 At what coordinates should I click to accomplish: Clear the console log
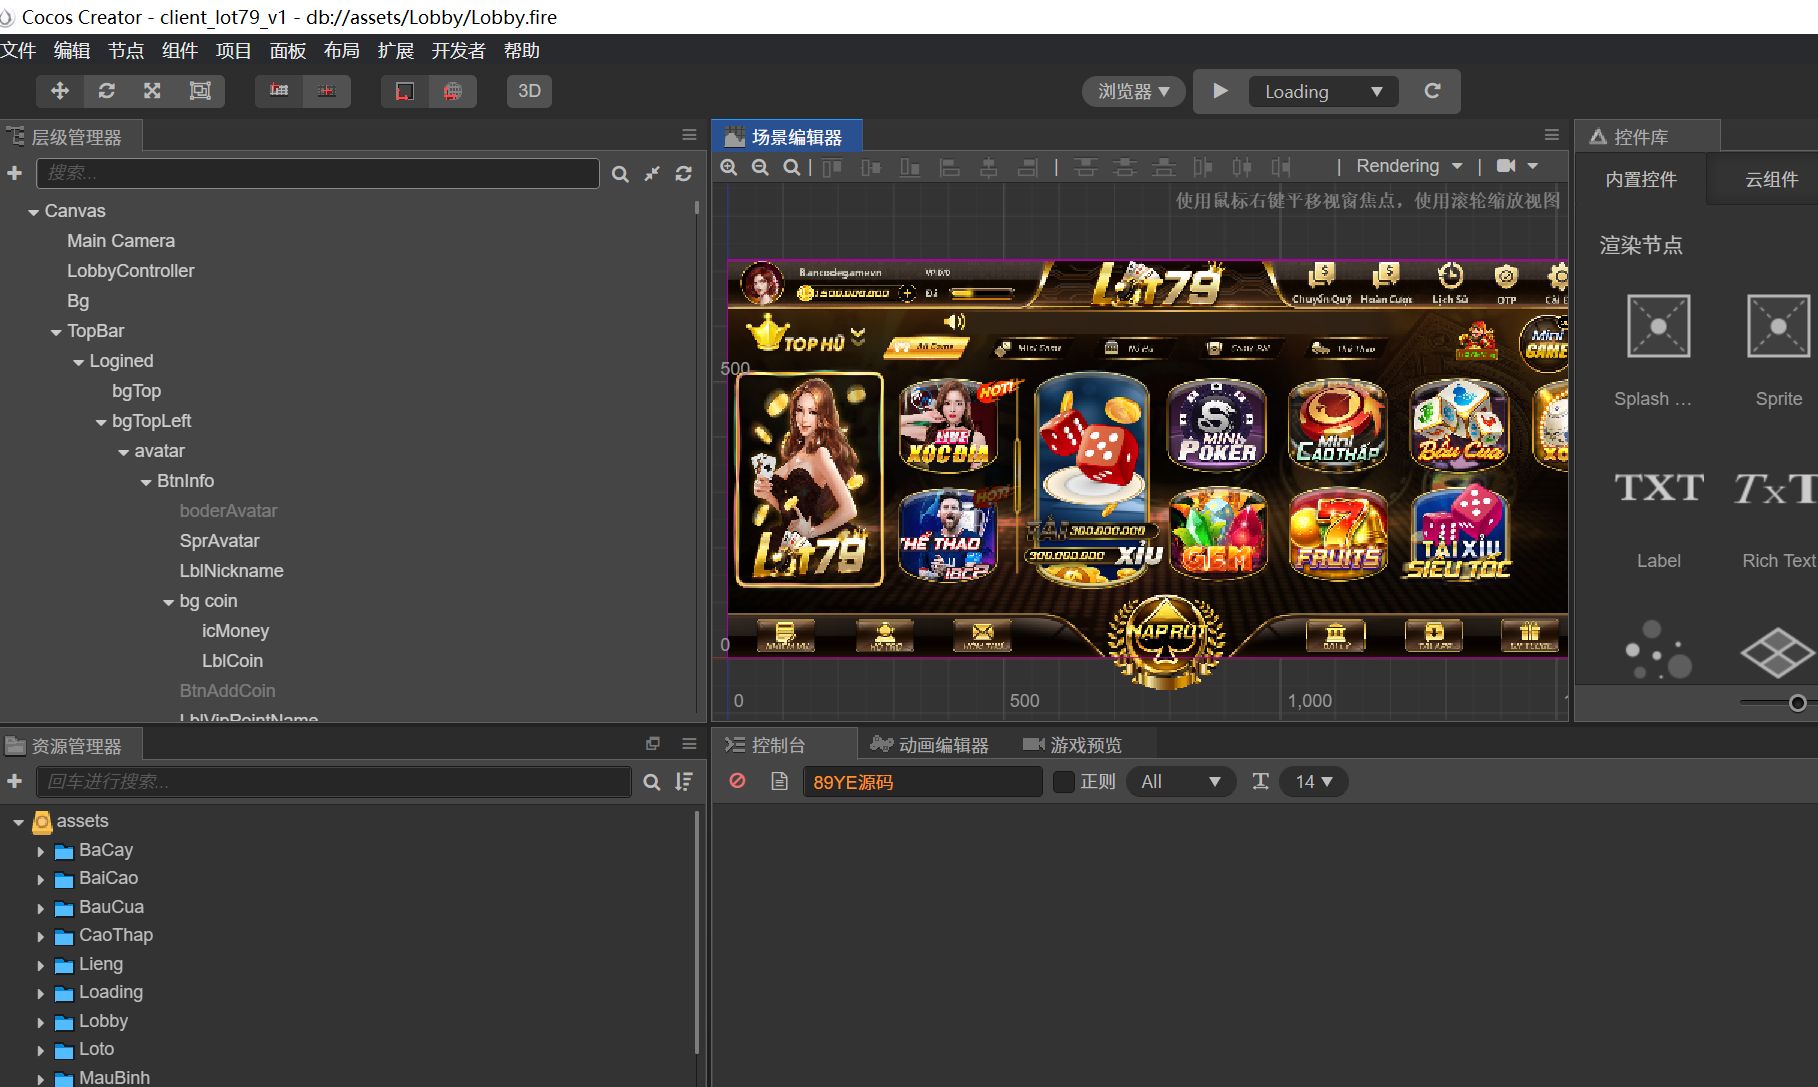737,781
